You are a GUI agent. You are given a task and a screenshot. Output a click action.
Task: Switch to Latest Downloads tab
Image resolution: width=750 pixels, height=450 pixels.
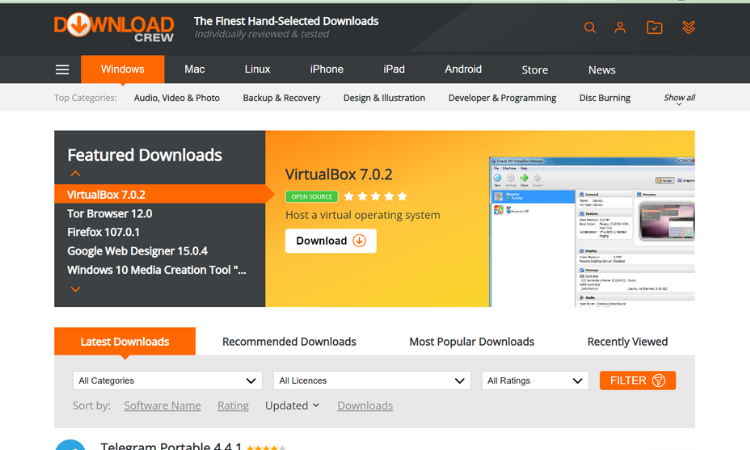coord(124,341)
